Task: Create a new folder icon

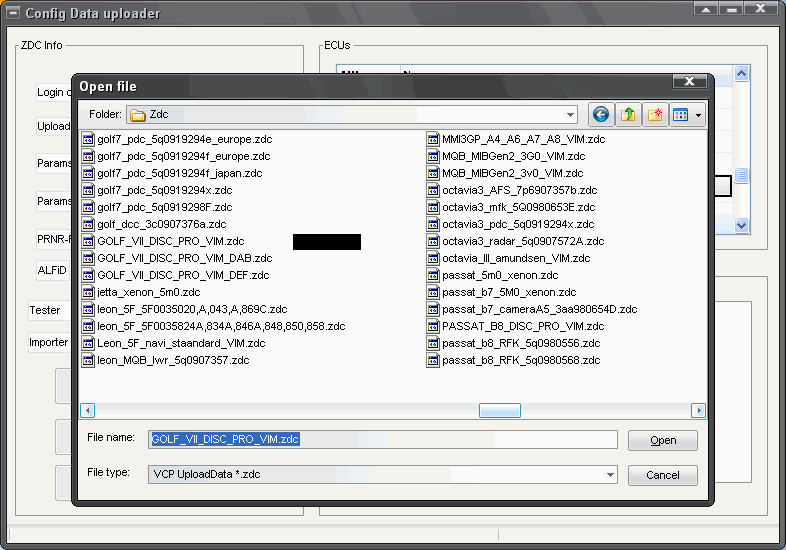Action: pyautogui.click(x=655, y=115)
